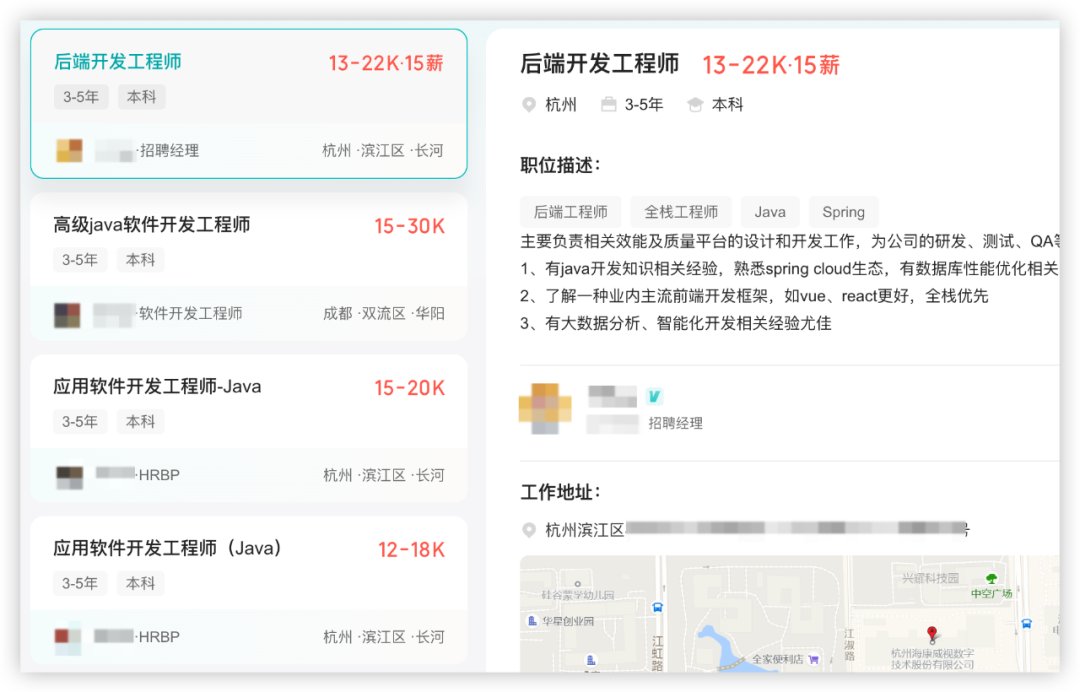Click recruiter avatar in 后端开发工程师 card
Screen dimensions: 1080x692
(69, 150)
